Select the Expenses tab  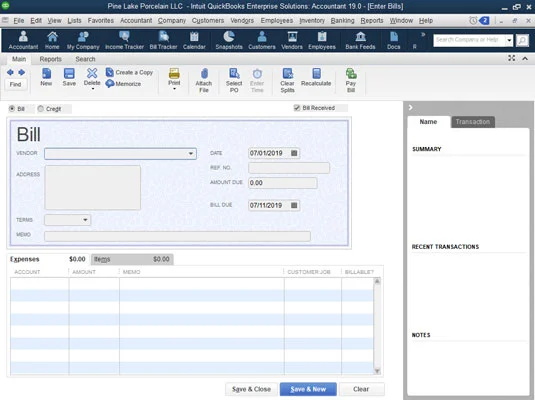coord(48,259)
